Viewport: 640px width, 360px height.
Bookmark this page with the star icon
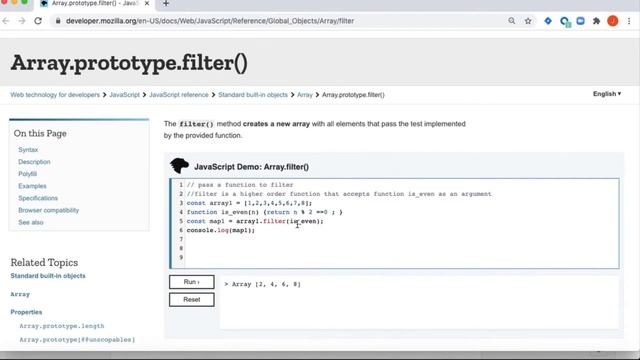coord(528,21)
